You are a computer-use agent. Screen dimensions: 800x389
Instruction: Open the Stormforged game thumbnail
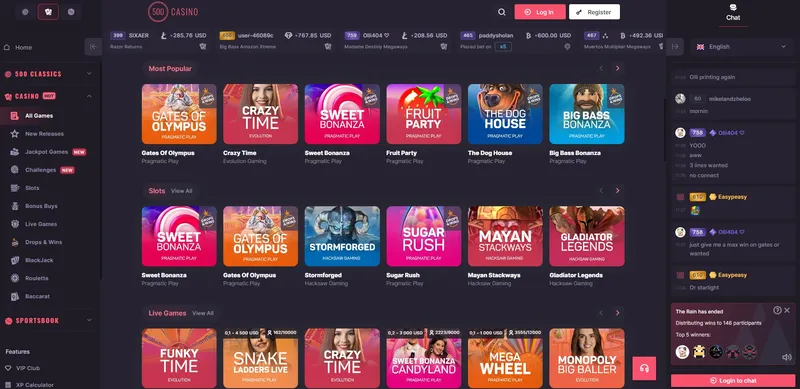pos(342,236)
